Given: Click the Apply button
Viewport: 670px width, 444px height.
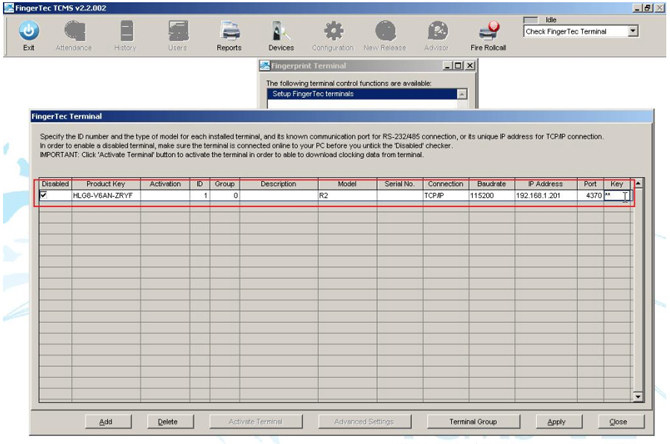Looking at the screenshot, I should point(559,422).
